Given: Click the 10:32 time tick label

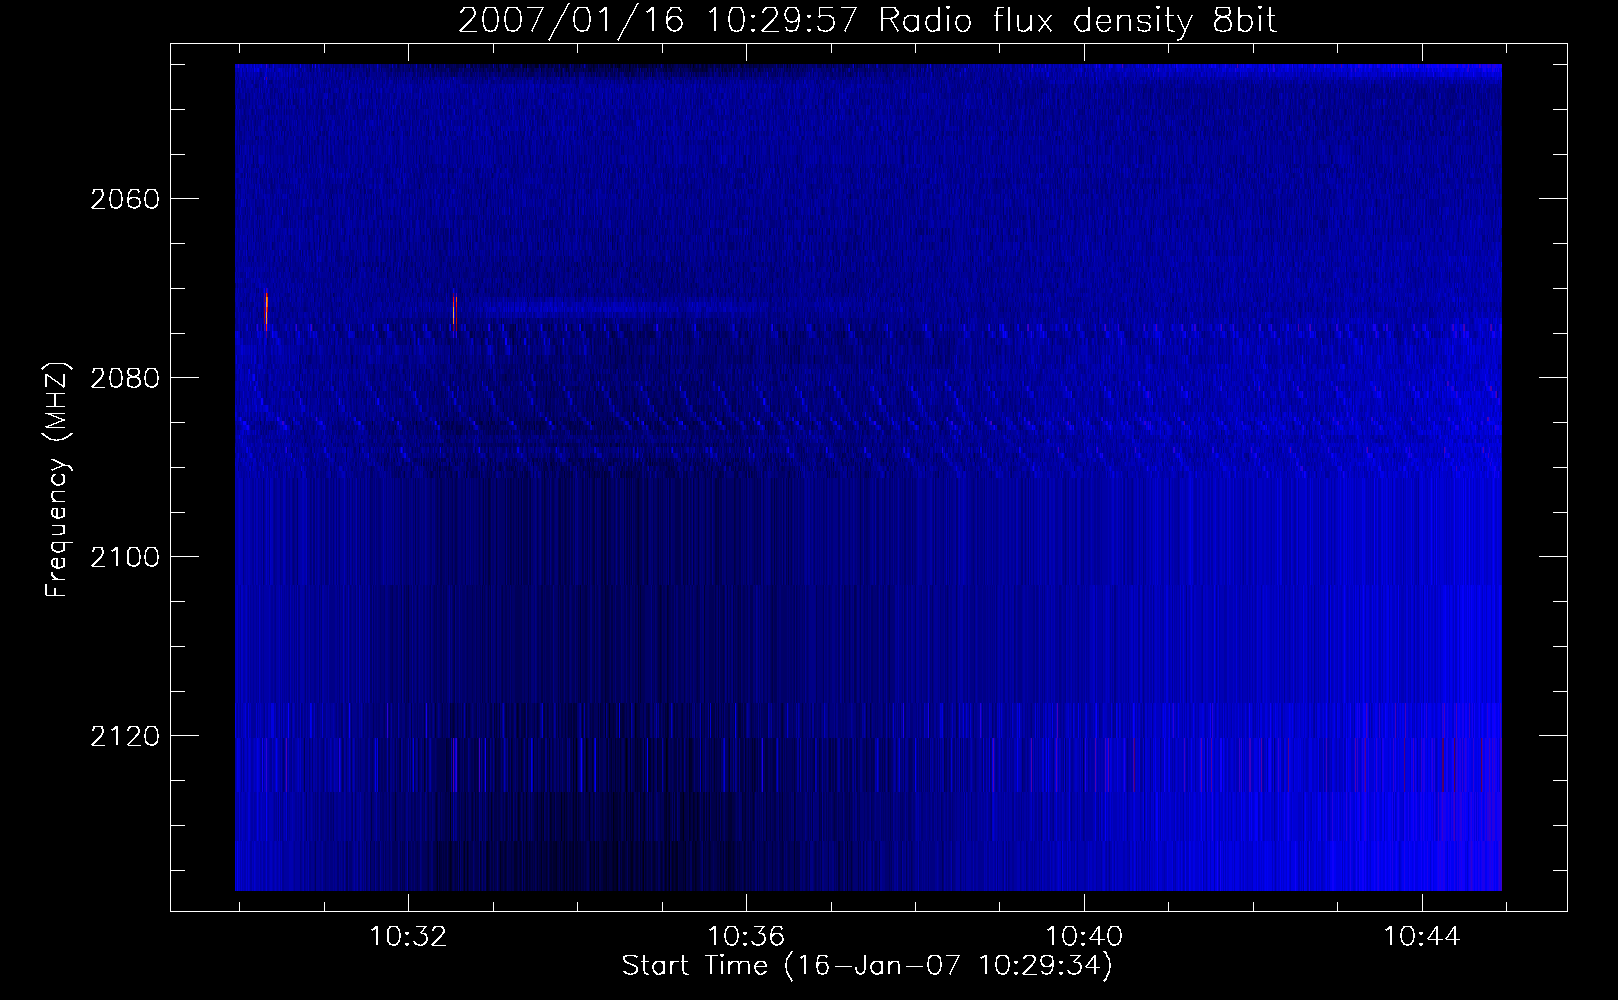Looking at the screenshot, I should tap(408, 937).
